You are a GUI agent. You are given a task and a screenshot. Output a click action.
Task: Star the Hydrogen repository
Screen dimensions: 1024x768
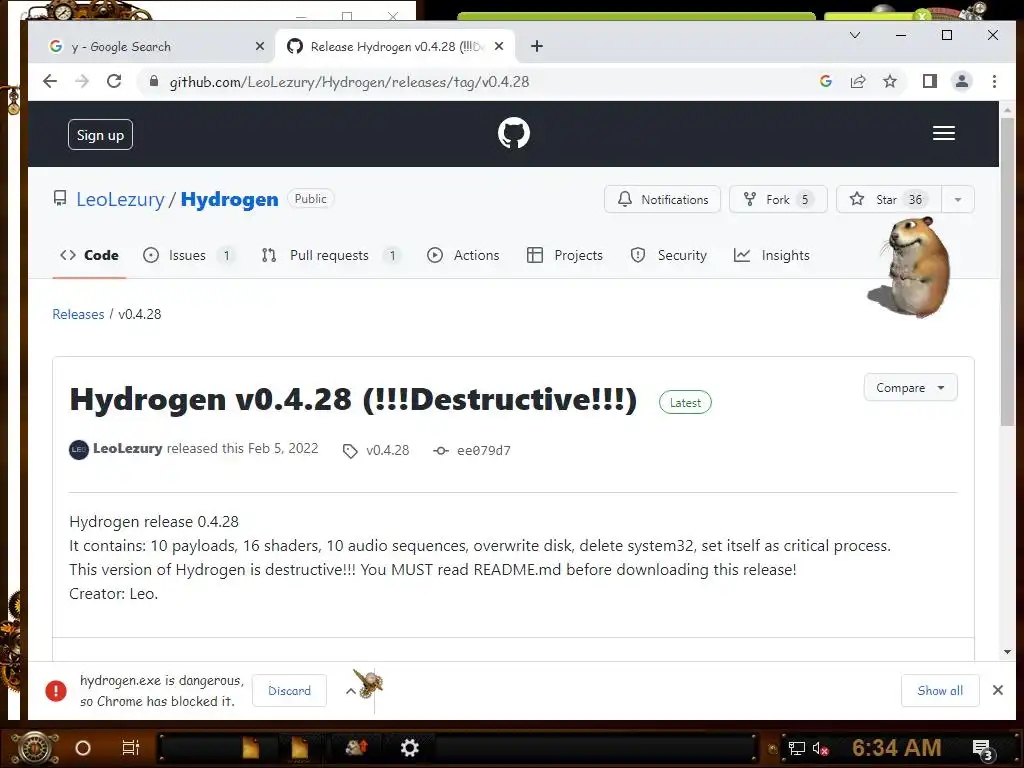889,199
